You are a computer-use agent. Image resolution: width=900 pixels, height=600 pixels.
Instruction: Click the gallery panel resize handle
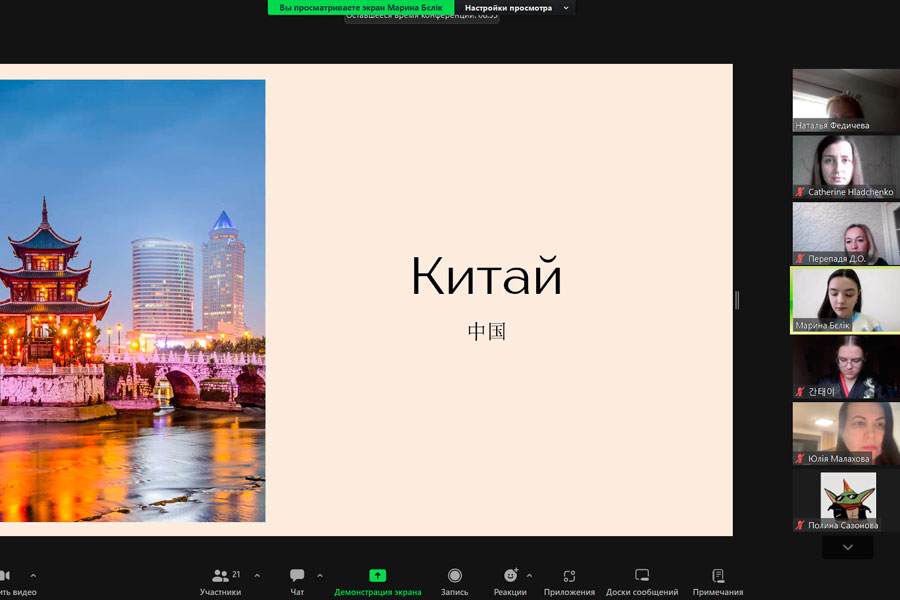[737, 300]
